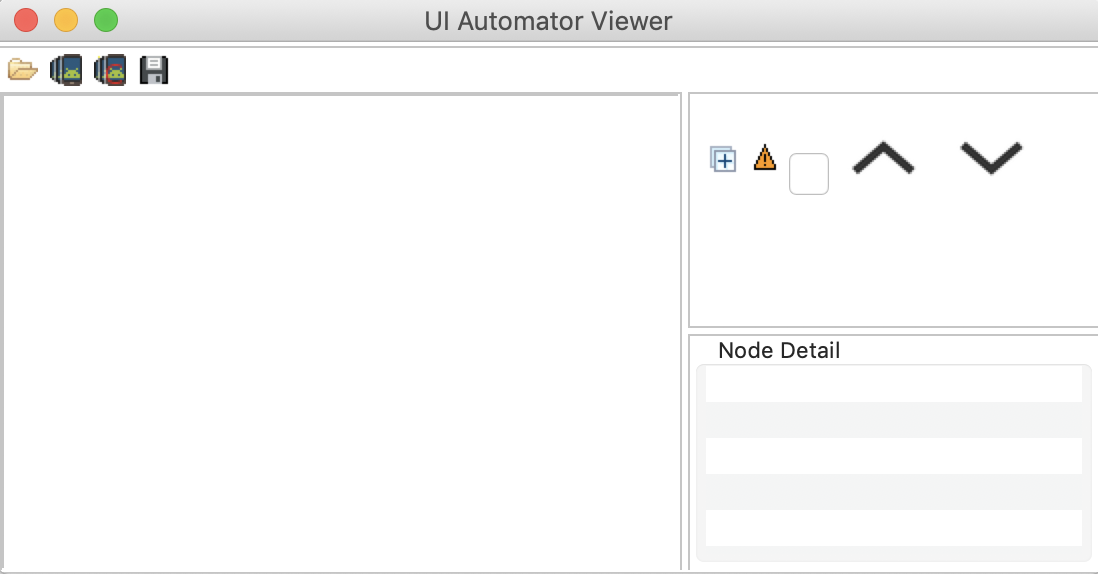Go to next result with down chevron

(991, 157)
